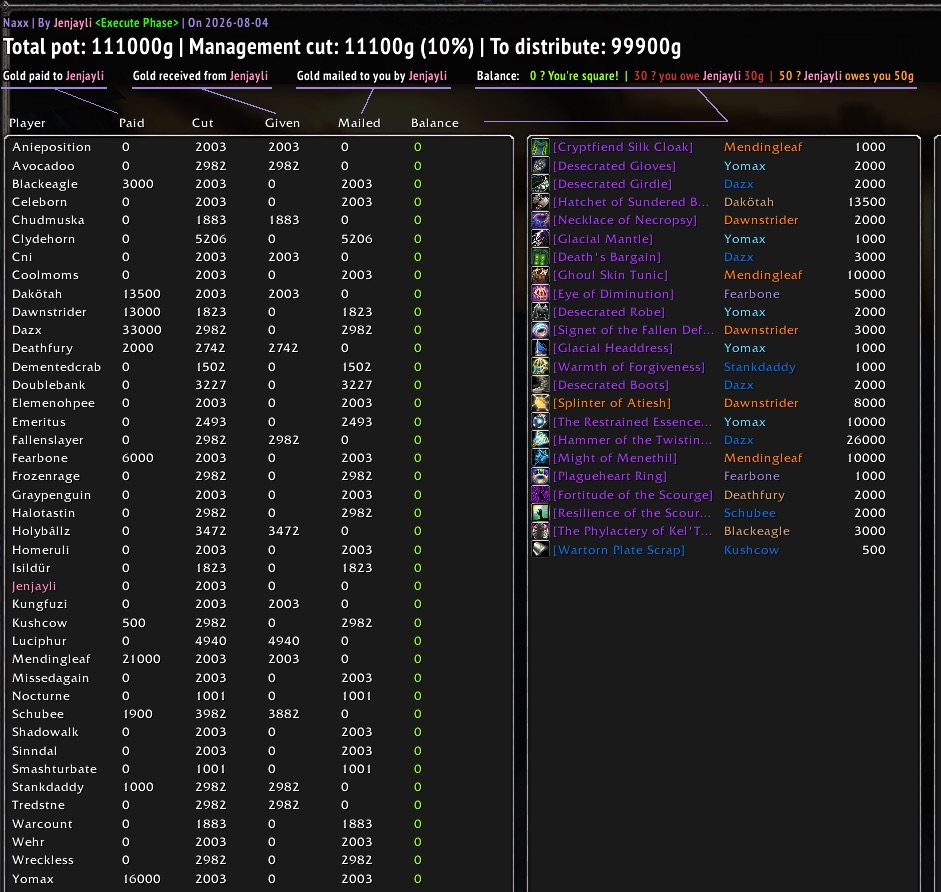Click Schubee's given amount 3882
Image resolution: width=941 pixels, height=892 pixels.
click(283, 714)
